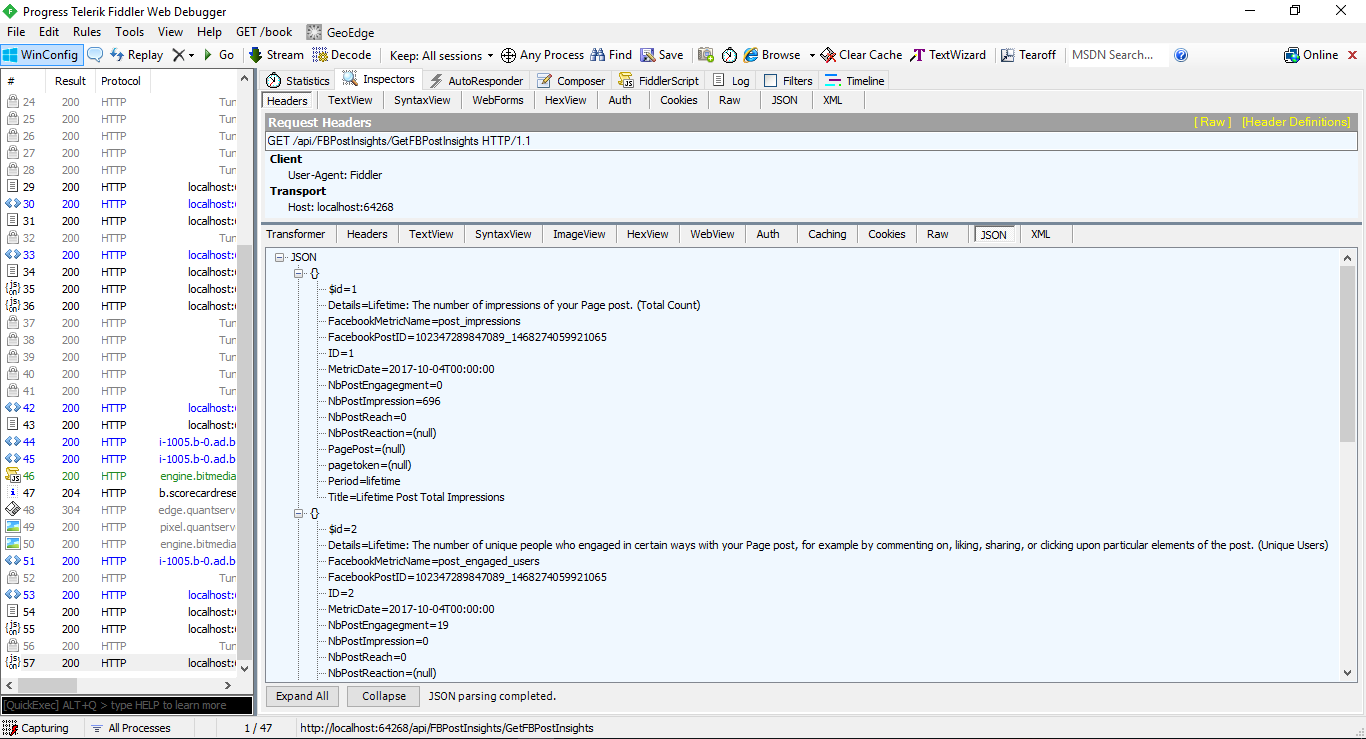The width and height of the screenshot is (1366, 739).
Task: Toggle the Decode option
Action: pyautogui.click(x=342, y=55)
